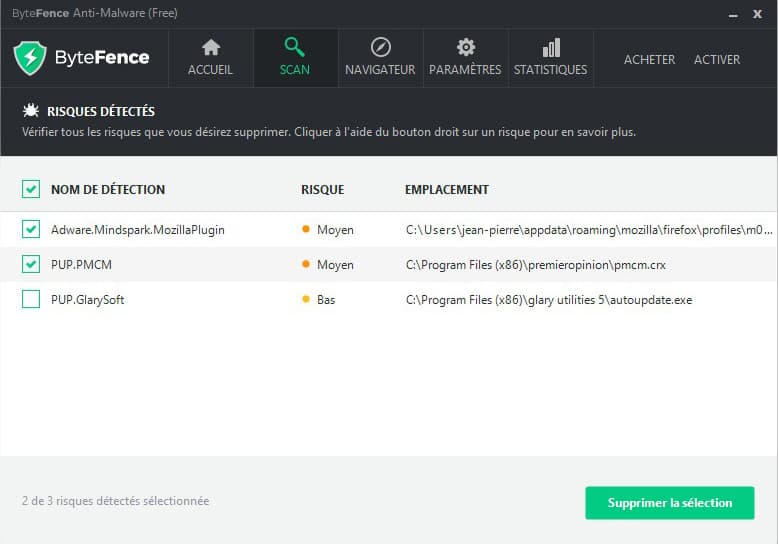
Task: Click the RISQUES DÉTECTÉS heading
Action: click(101, 112)
